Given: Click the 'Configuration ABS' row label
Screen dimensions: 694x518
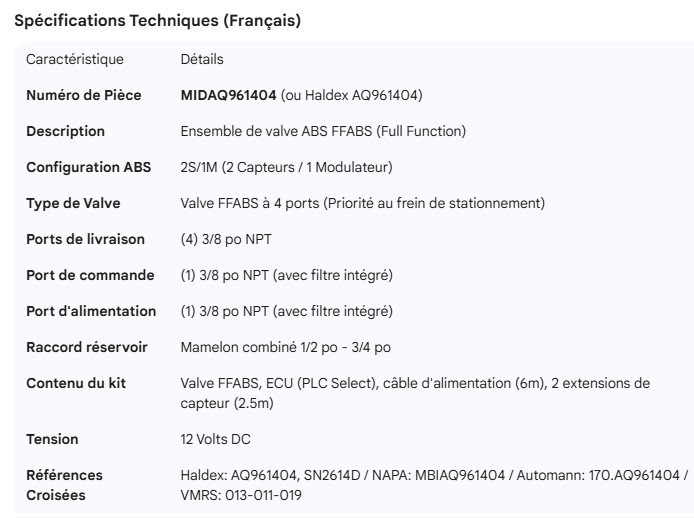Looking at the screenshot, I should [x=88, y=167].
